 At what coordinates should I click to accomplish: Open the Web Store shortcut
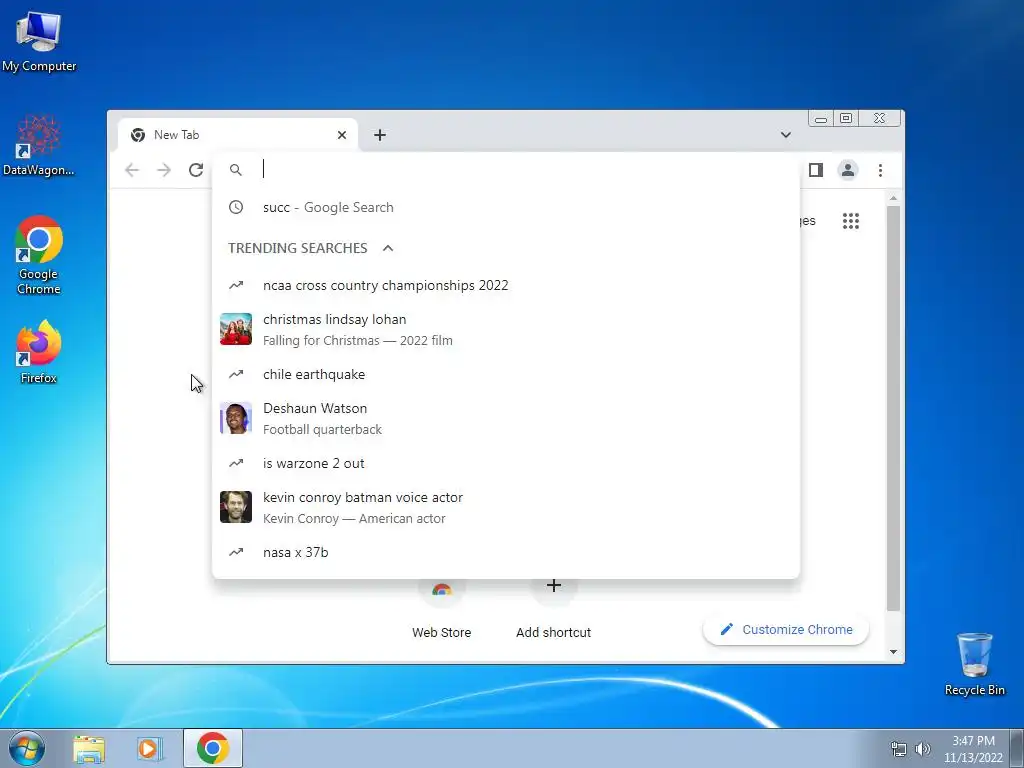(x=441, y=609)
